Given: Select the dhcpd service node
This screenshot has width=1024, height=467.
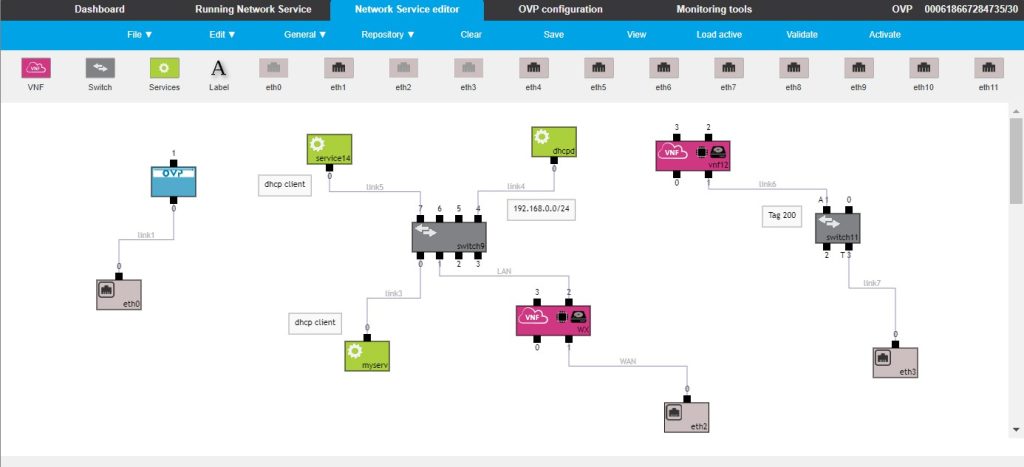Looking at the screenshot, I should tap(554, 142).
